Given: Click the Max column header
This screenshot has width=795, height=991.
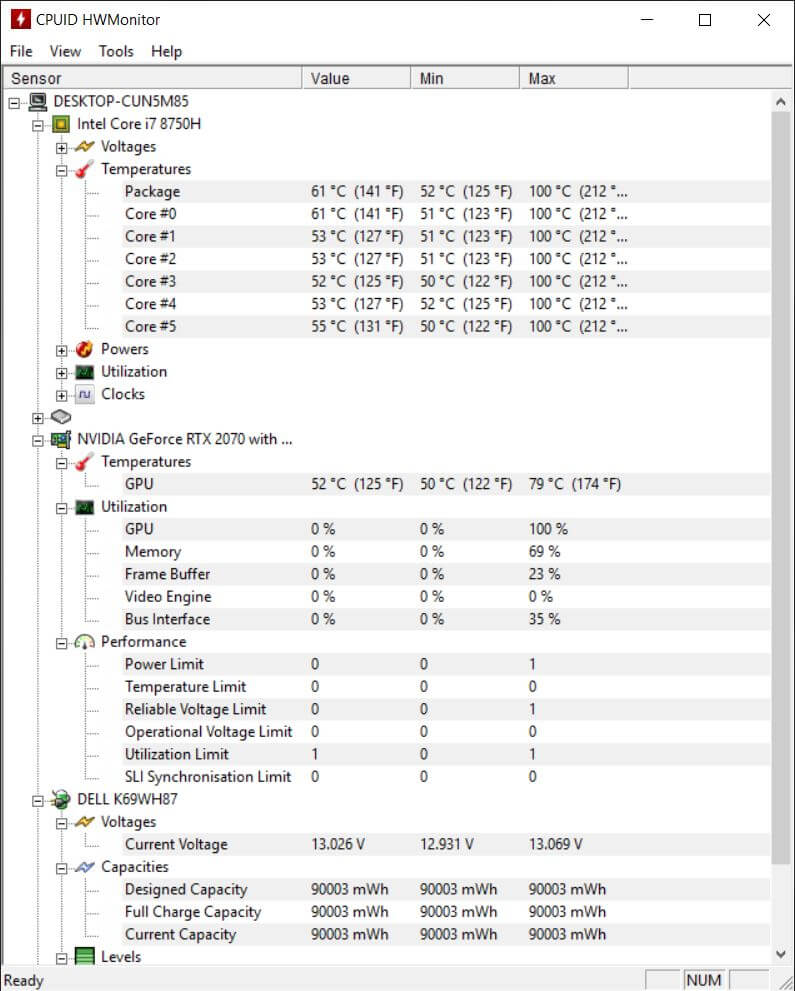Looking at the screenshot, I should [x=574, y=78].
